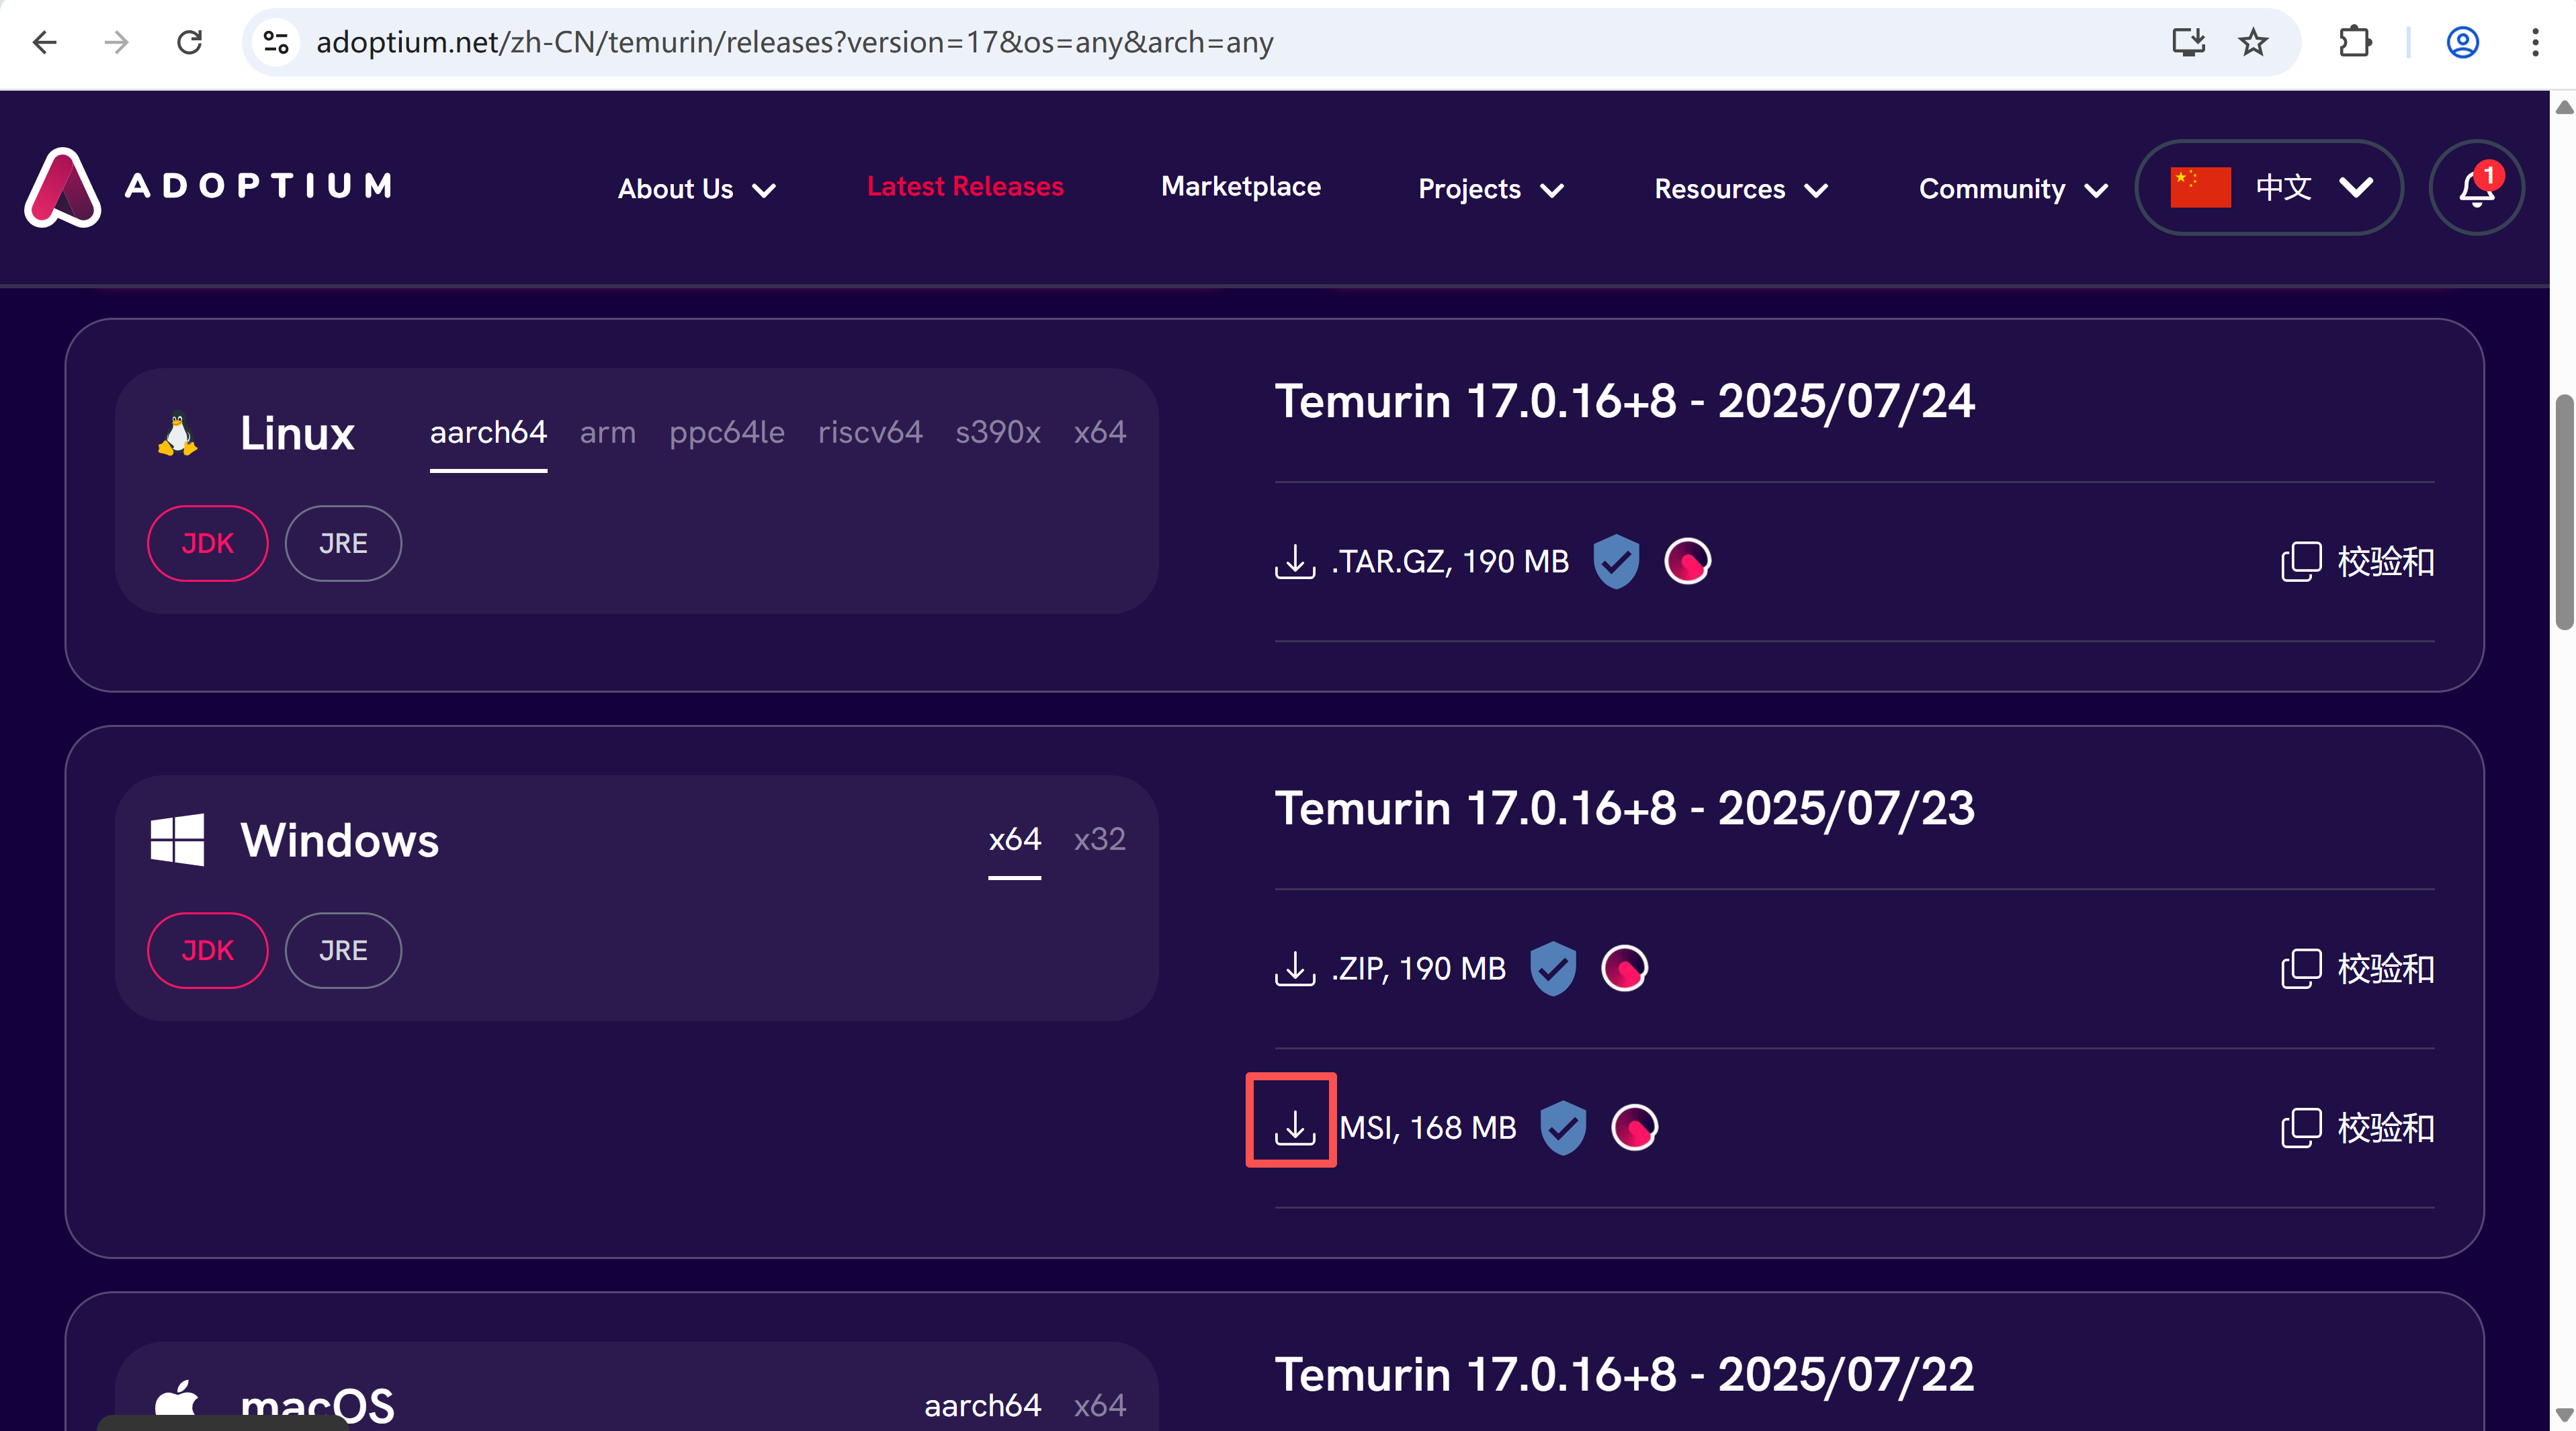Click the Temurin 17.0.16+8 - 2025/07/23 heading
This screenshot has width=2576, height=1431.
point(1624,809)
